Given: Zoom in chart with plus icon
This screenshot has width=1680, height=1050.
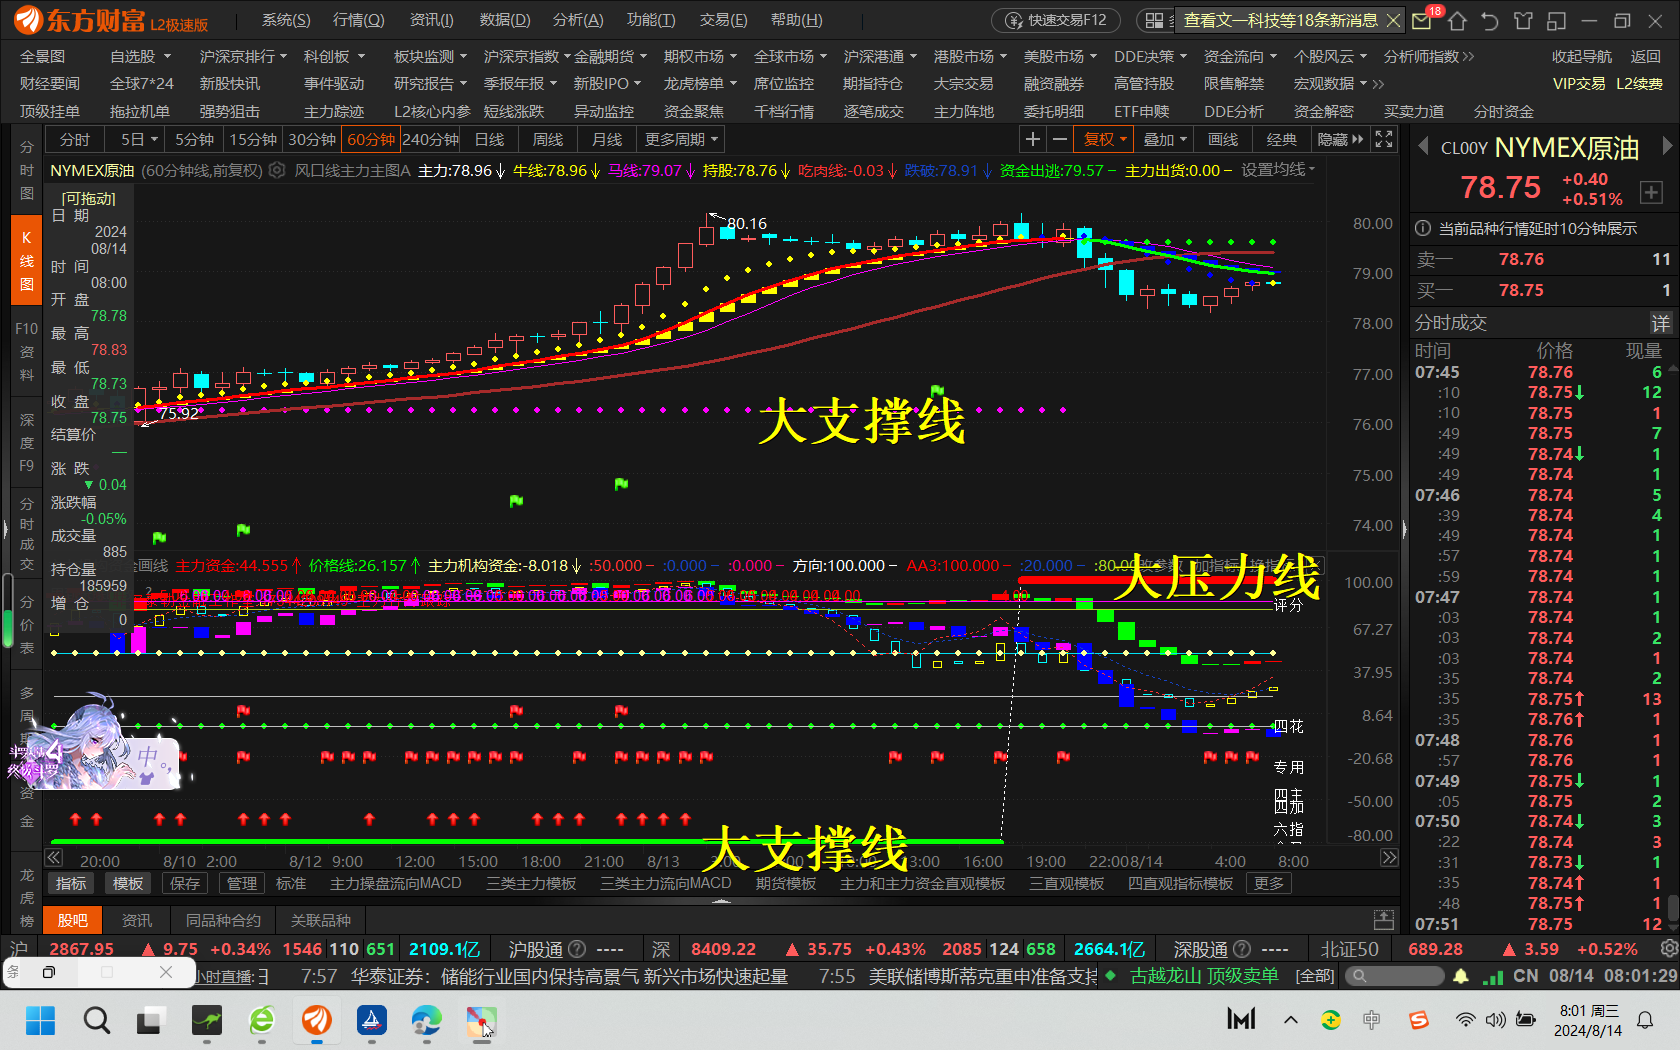Looking at the screenshot, I should 1033,139.
